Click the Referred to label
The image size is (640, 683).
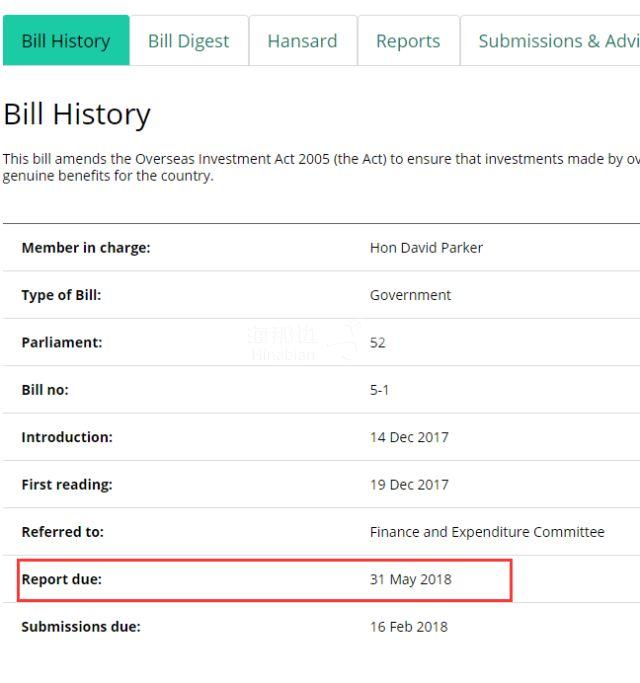click(63, 532)
